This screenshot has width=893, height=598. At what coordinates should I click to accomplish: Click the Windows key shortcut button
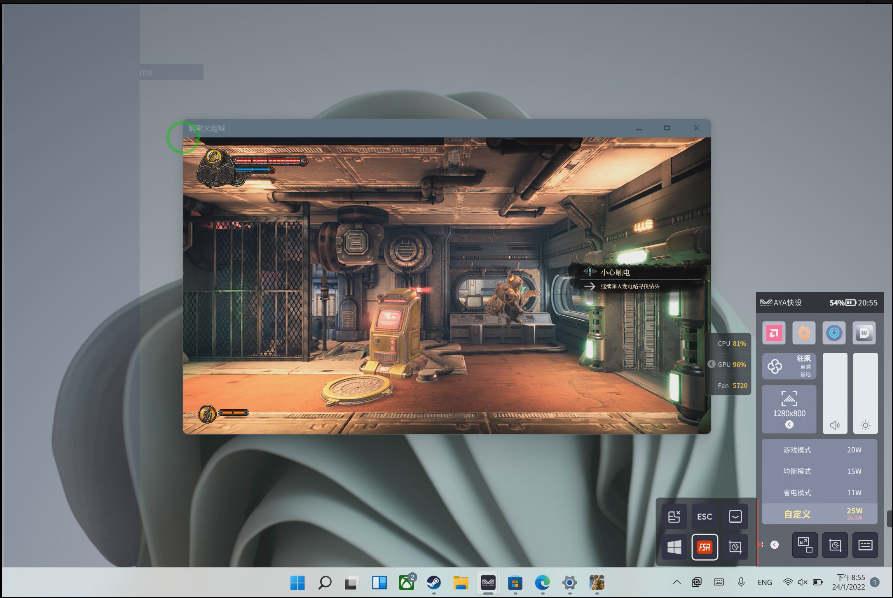(x=674, y=547)
